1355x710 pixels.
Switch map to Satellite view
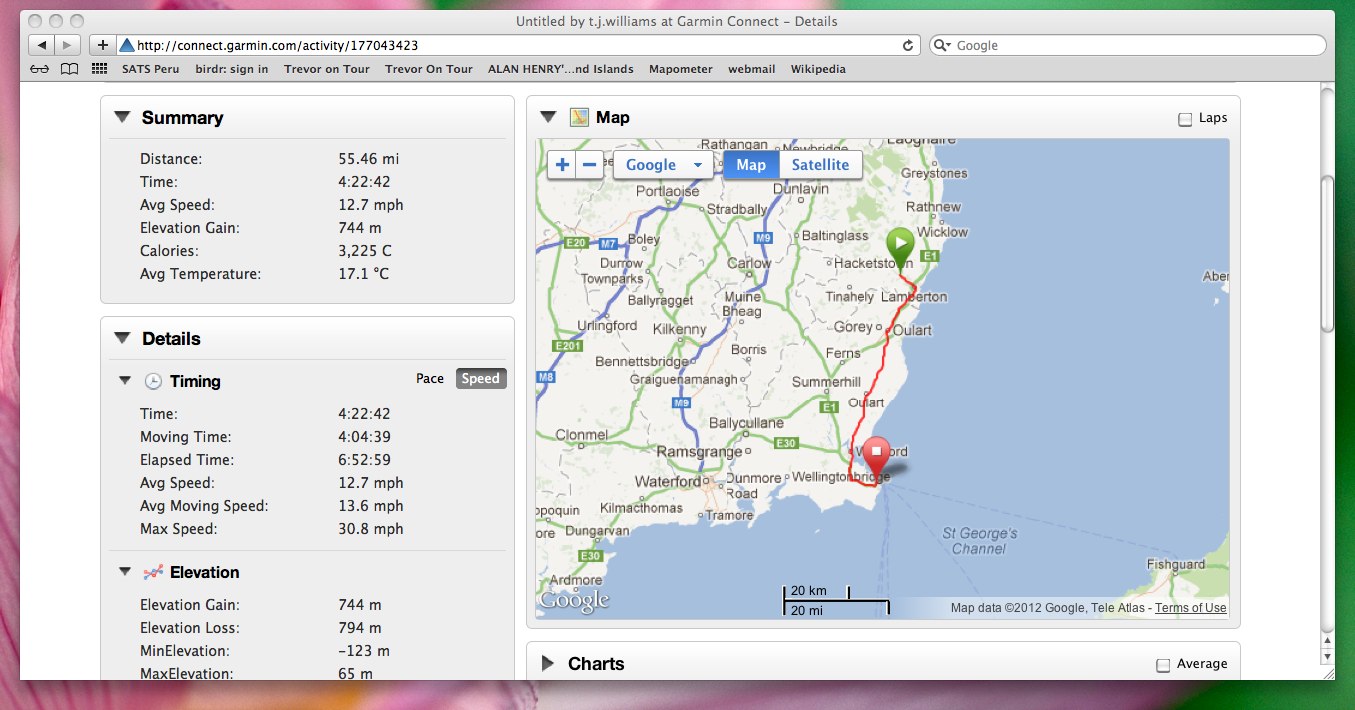pyautogui.click(x=820, y=165)
